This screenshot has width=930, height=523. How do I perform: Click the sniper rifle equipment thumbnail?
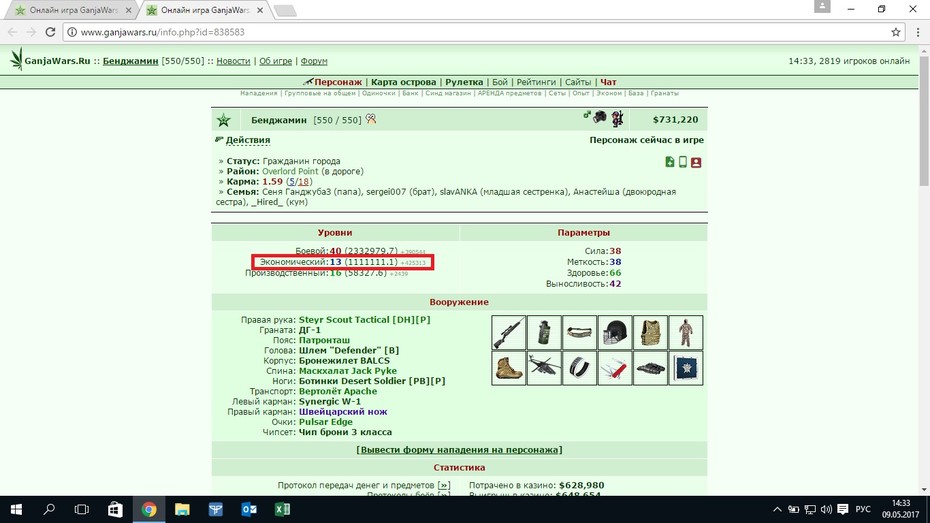pos(508,333)
